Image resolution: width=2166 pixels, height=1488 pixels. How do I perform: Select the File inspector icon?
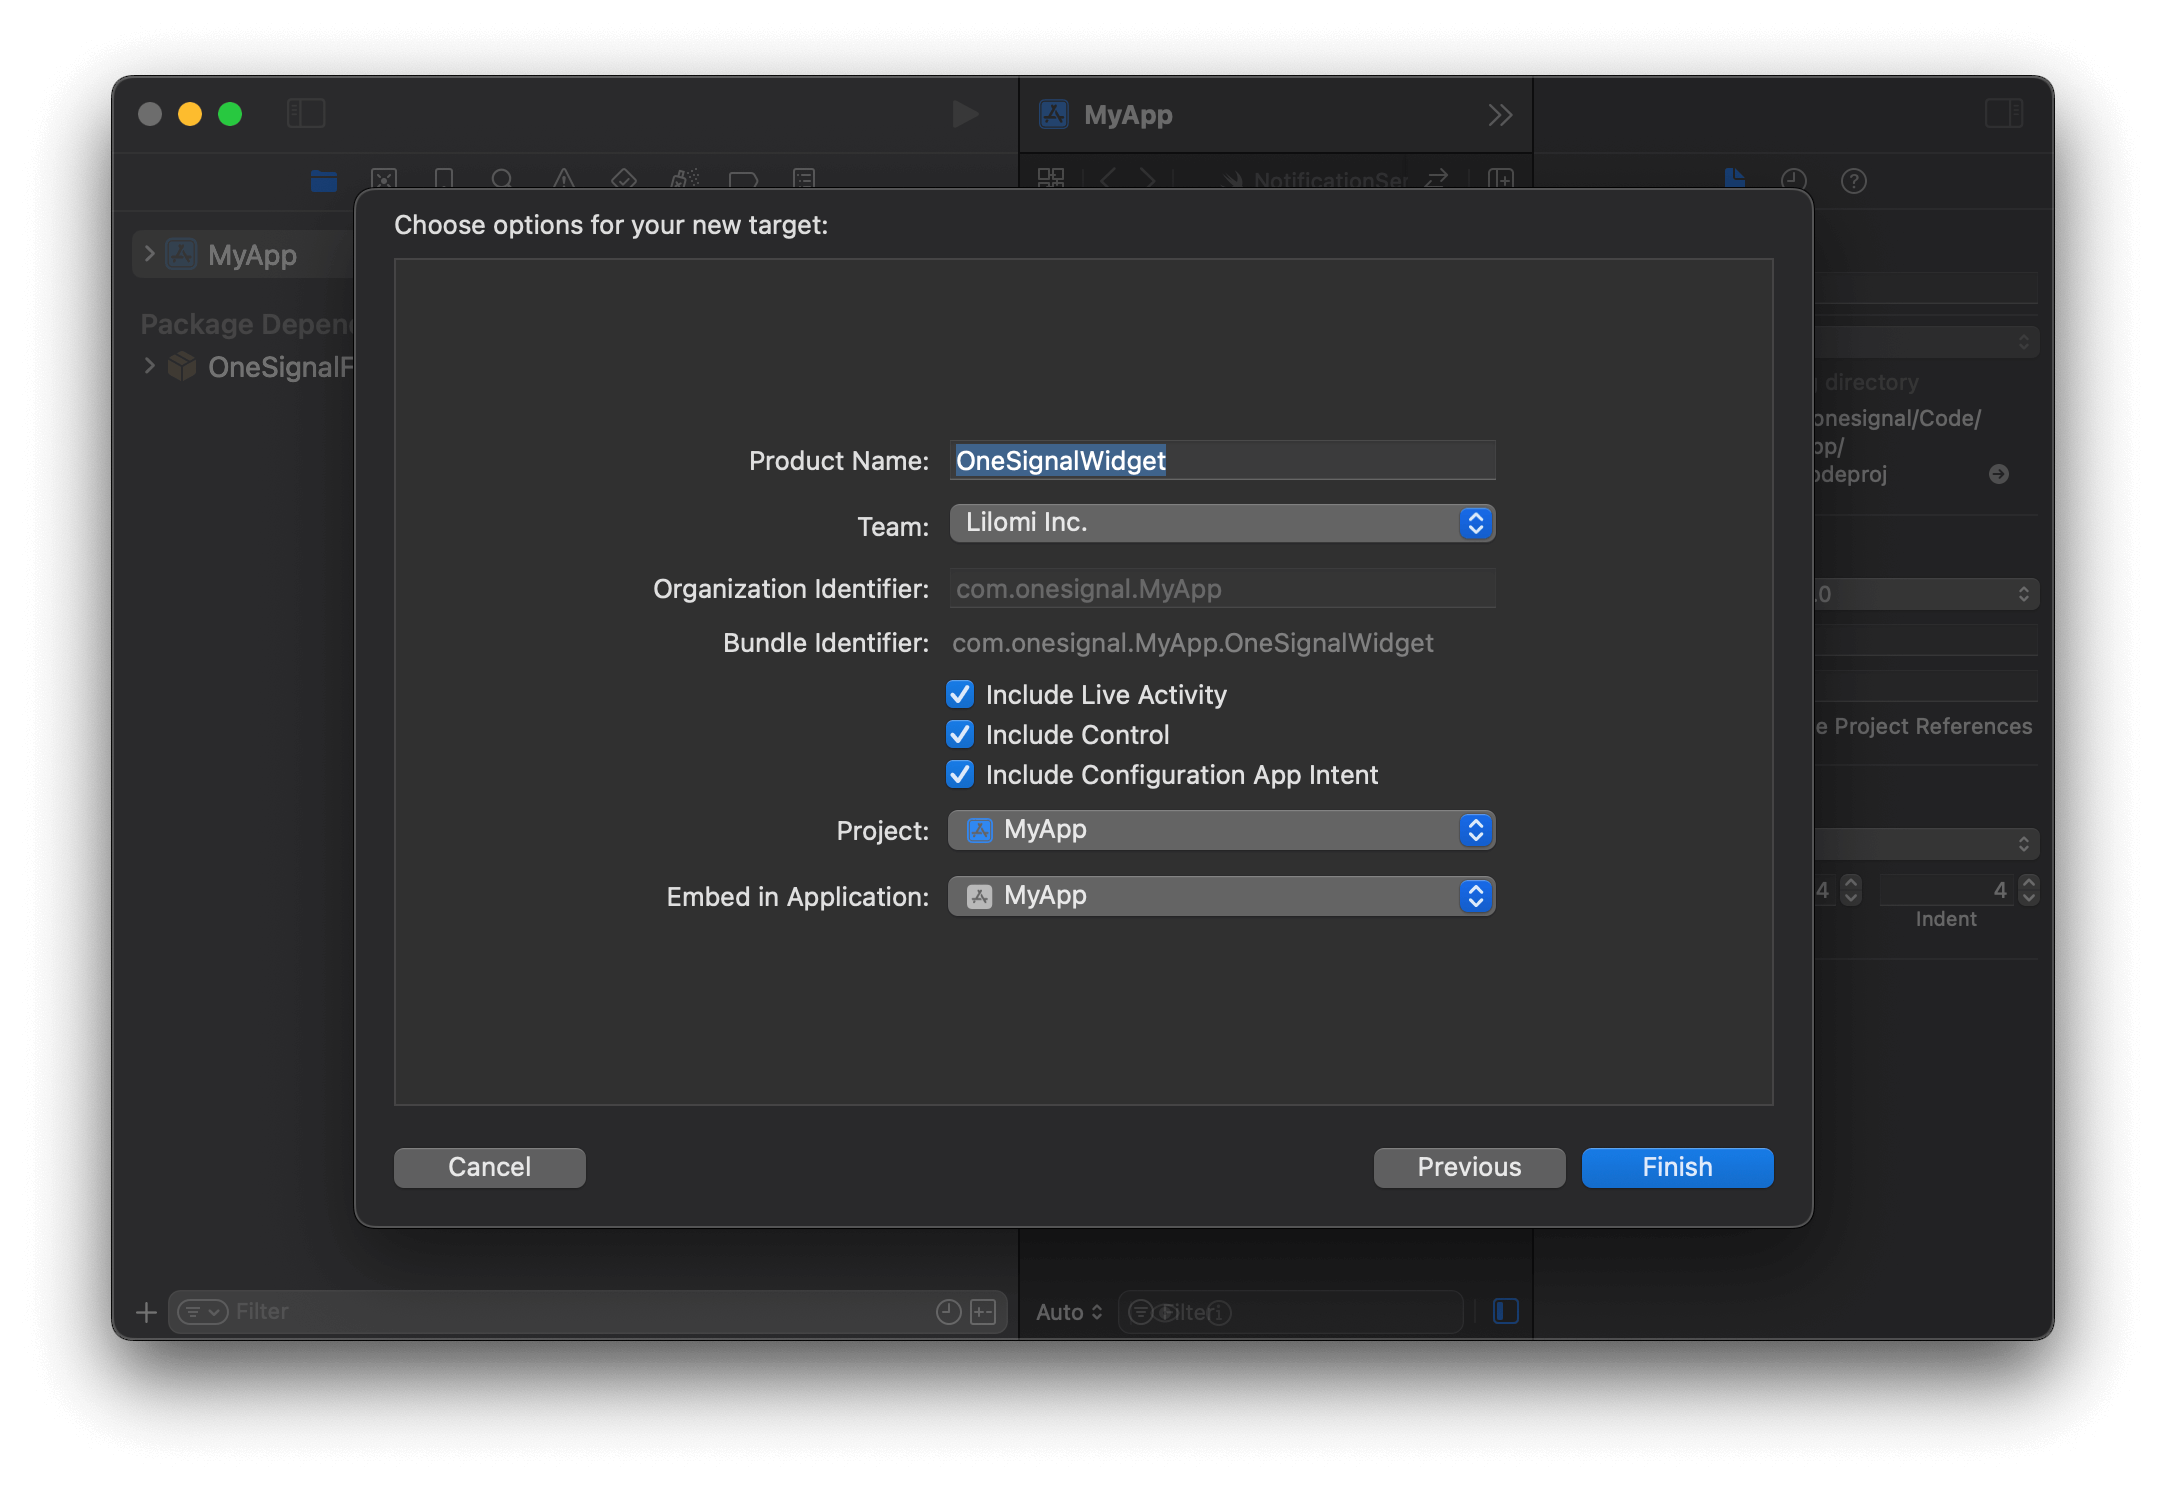[x=1735, y=180]
